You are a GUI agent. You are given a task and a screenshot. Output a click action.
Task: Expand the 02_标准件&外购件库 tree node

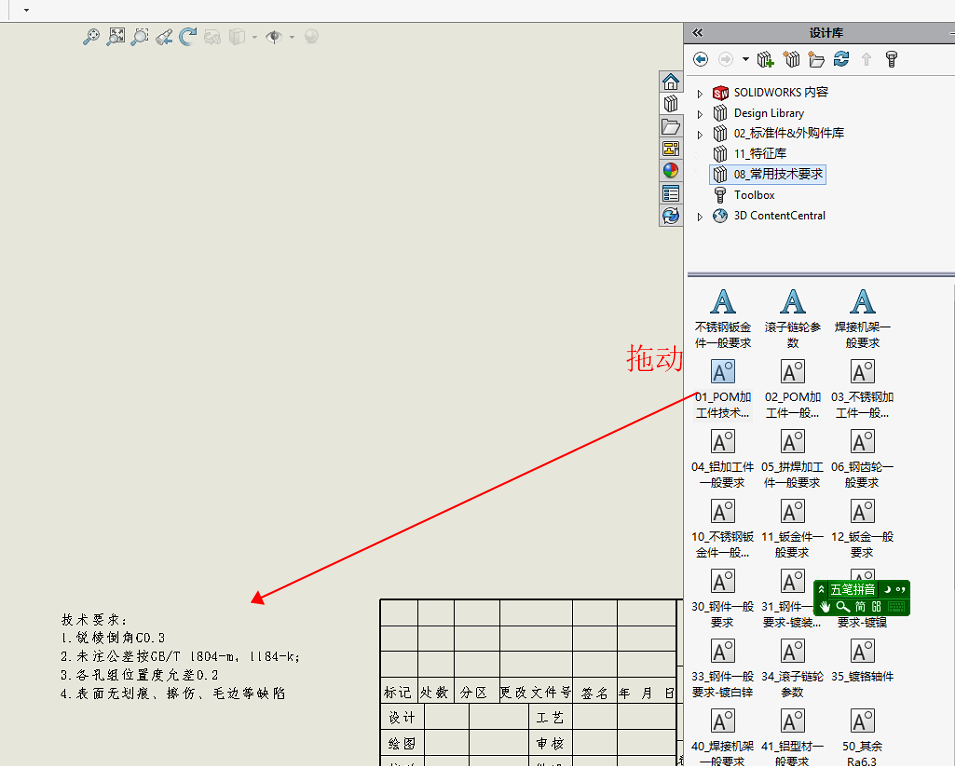[x=700, y=135]
